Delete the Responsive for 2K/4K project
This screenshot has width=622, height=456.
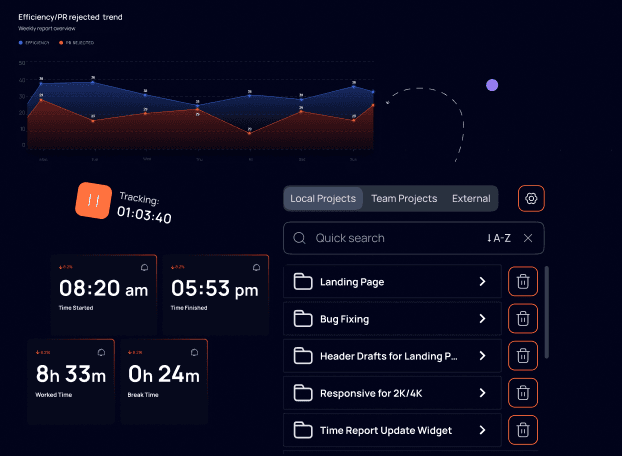(523, 393)
